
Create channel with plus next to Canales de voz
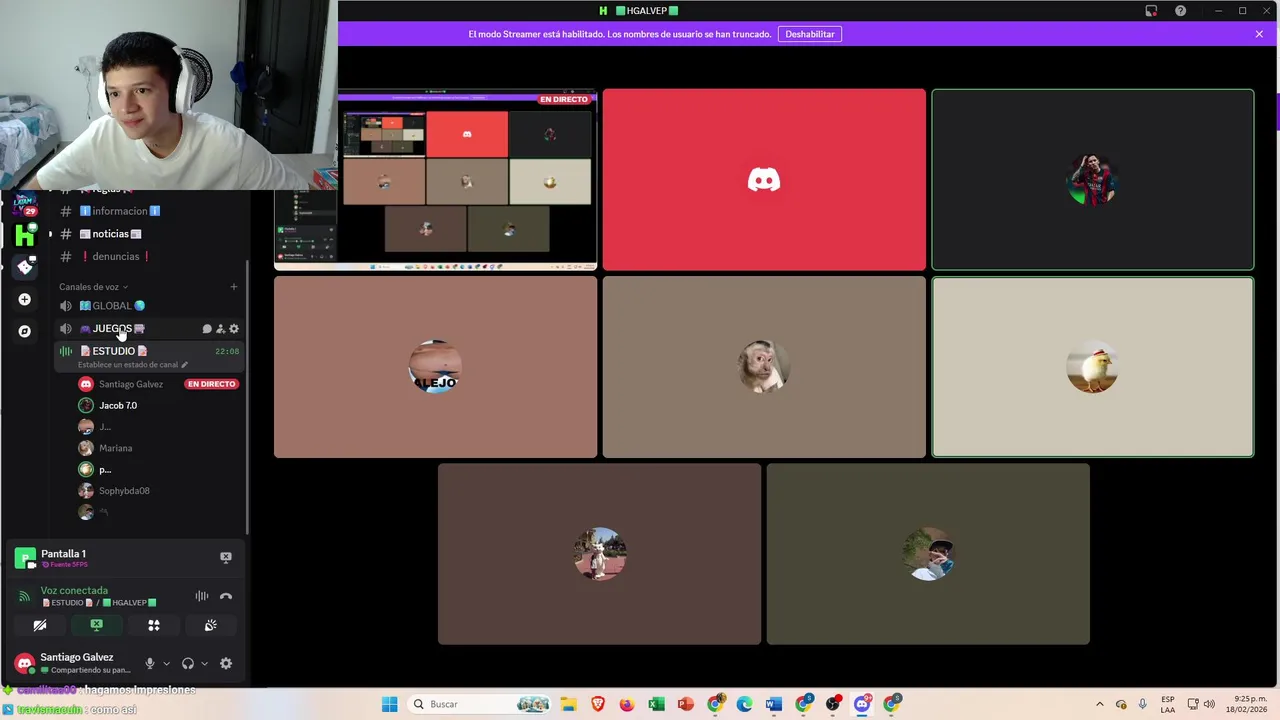234,287
